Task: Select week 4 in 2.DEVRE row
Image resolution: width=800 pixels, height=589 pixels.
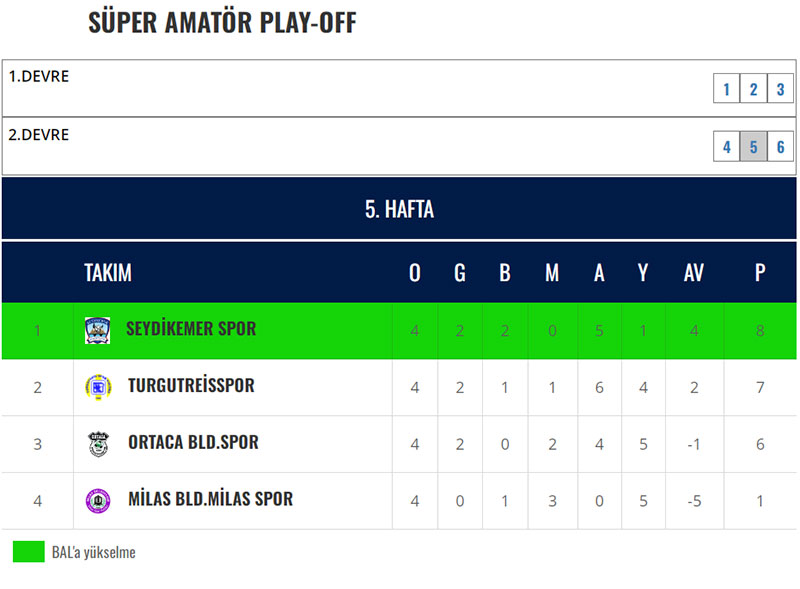Action: (x=726, y=146)
